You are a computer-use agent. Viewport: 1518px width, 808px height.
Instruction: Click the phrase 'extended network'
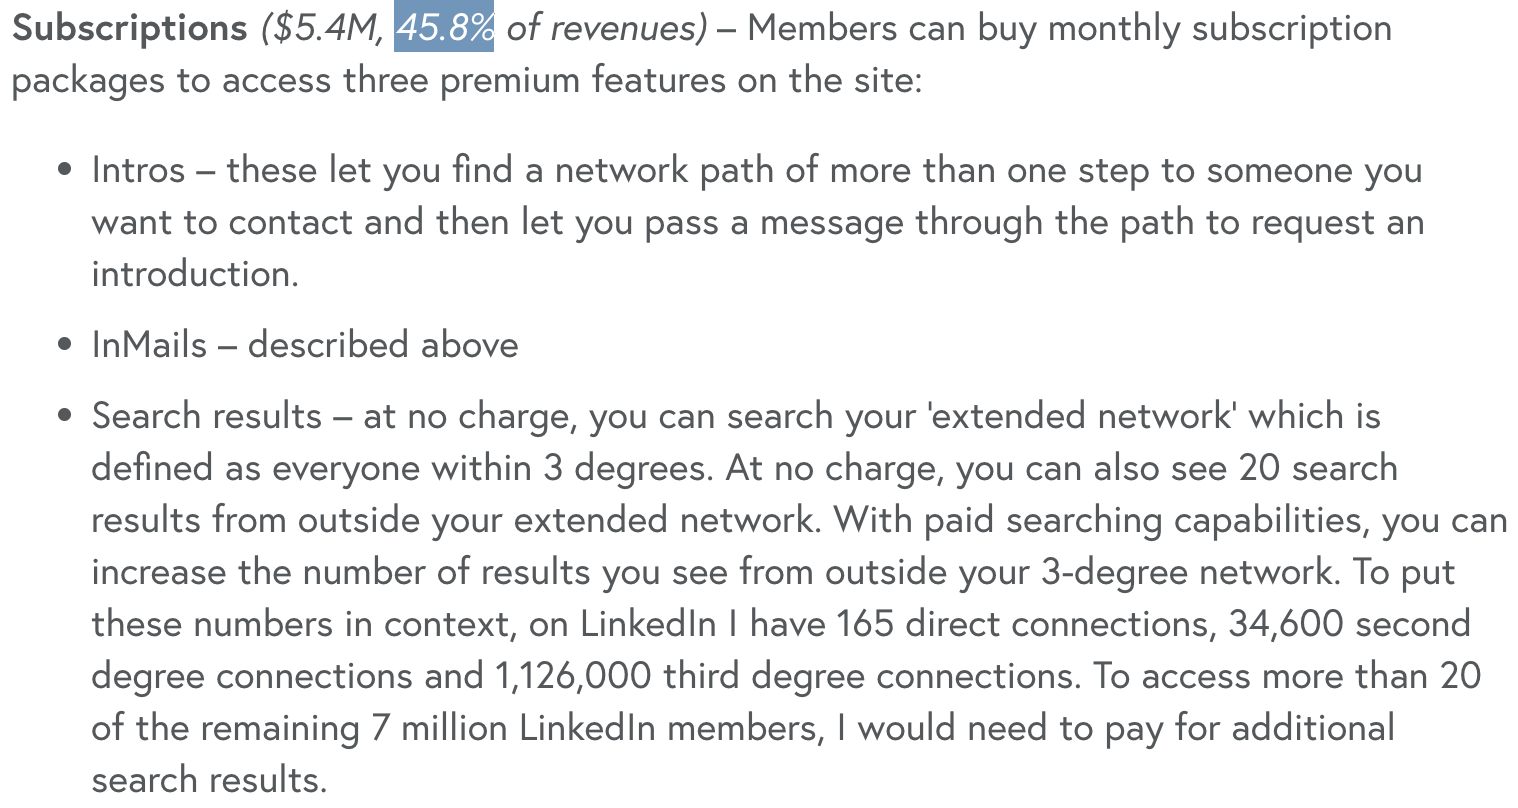(x=1083, y=416)
